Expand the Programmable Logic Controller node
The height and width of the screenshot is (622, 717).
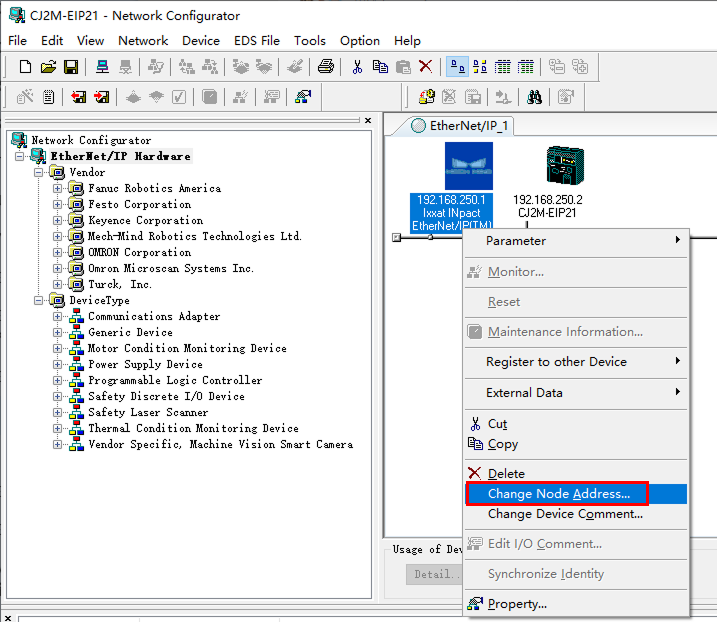click(x=58, y=380)
